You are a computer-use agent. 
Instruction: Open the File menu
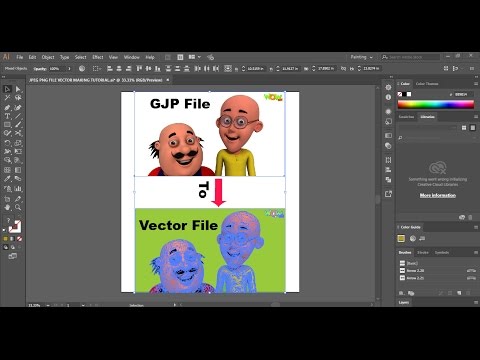tap(20, 57)
